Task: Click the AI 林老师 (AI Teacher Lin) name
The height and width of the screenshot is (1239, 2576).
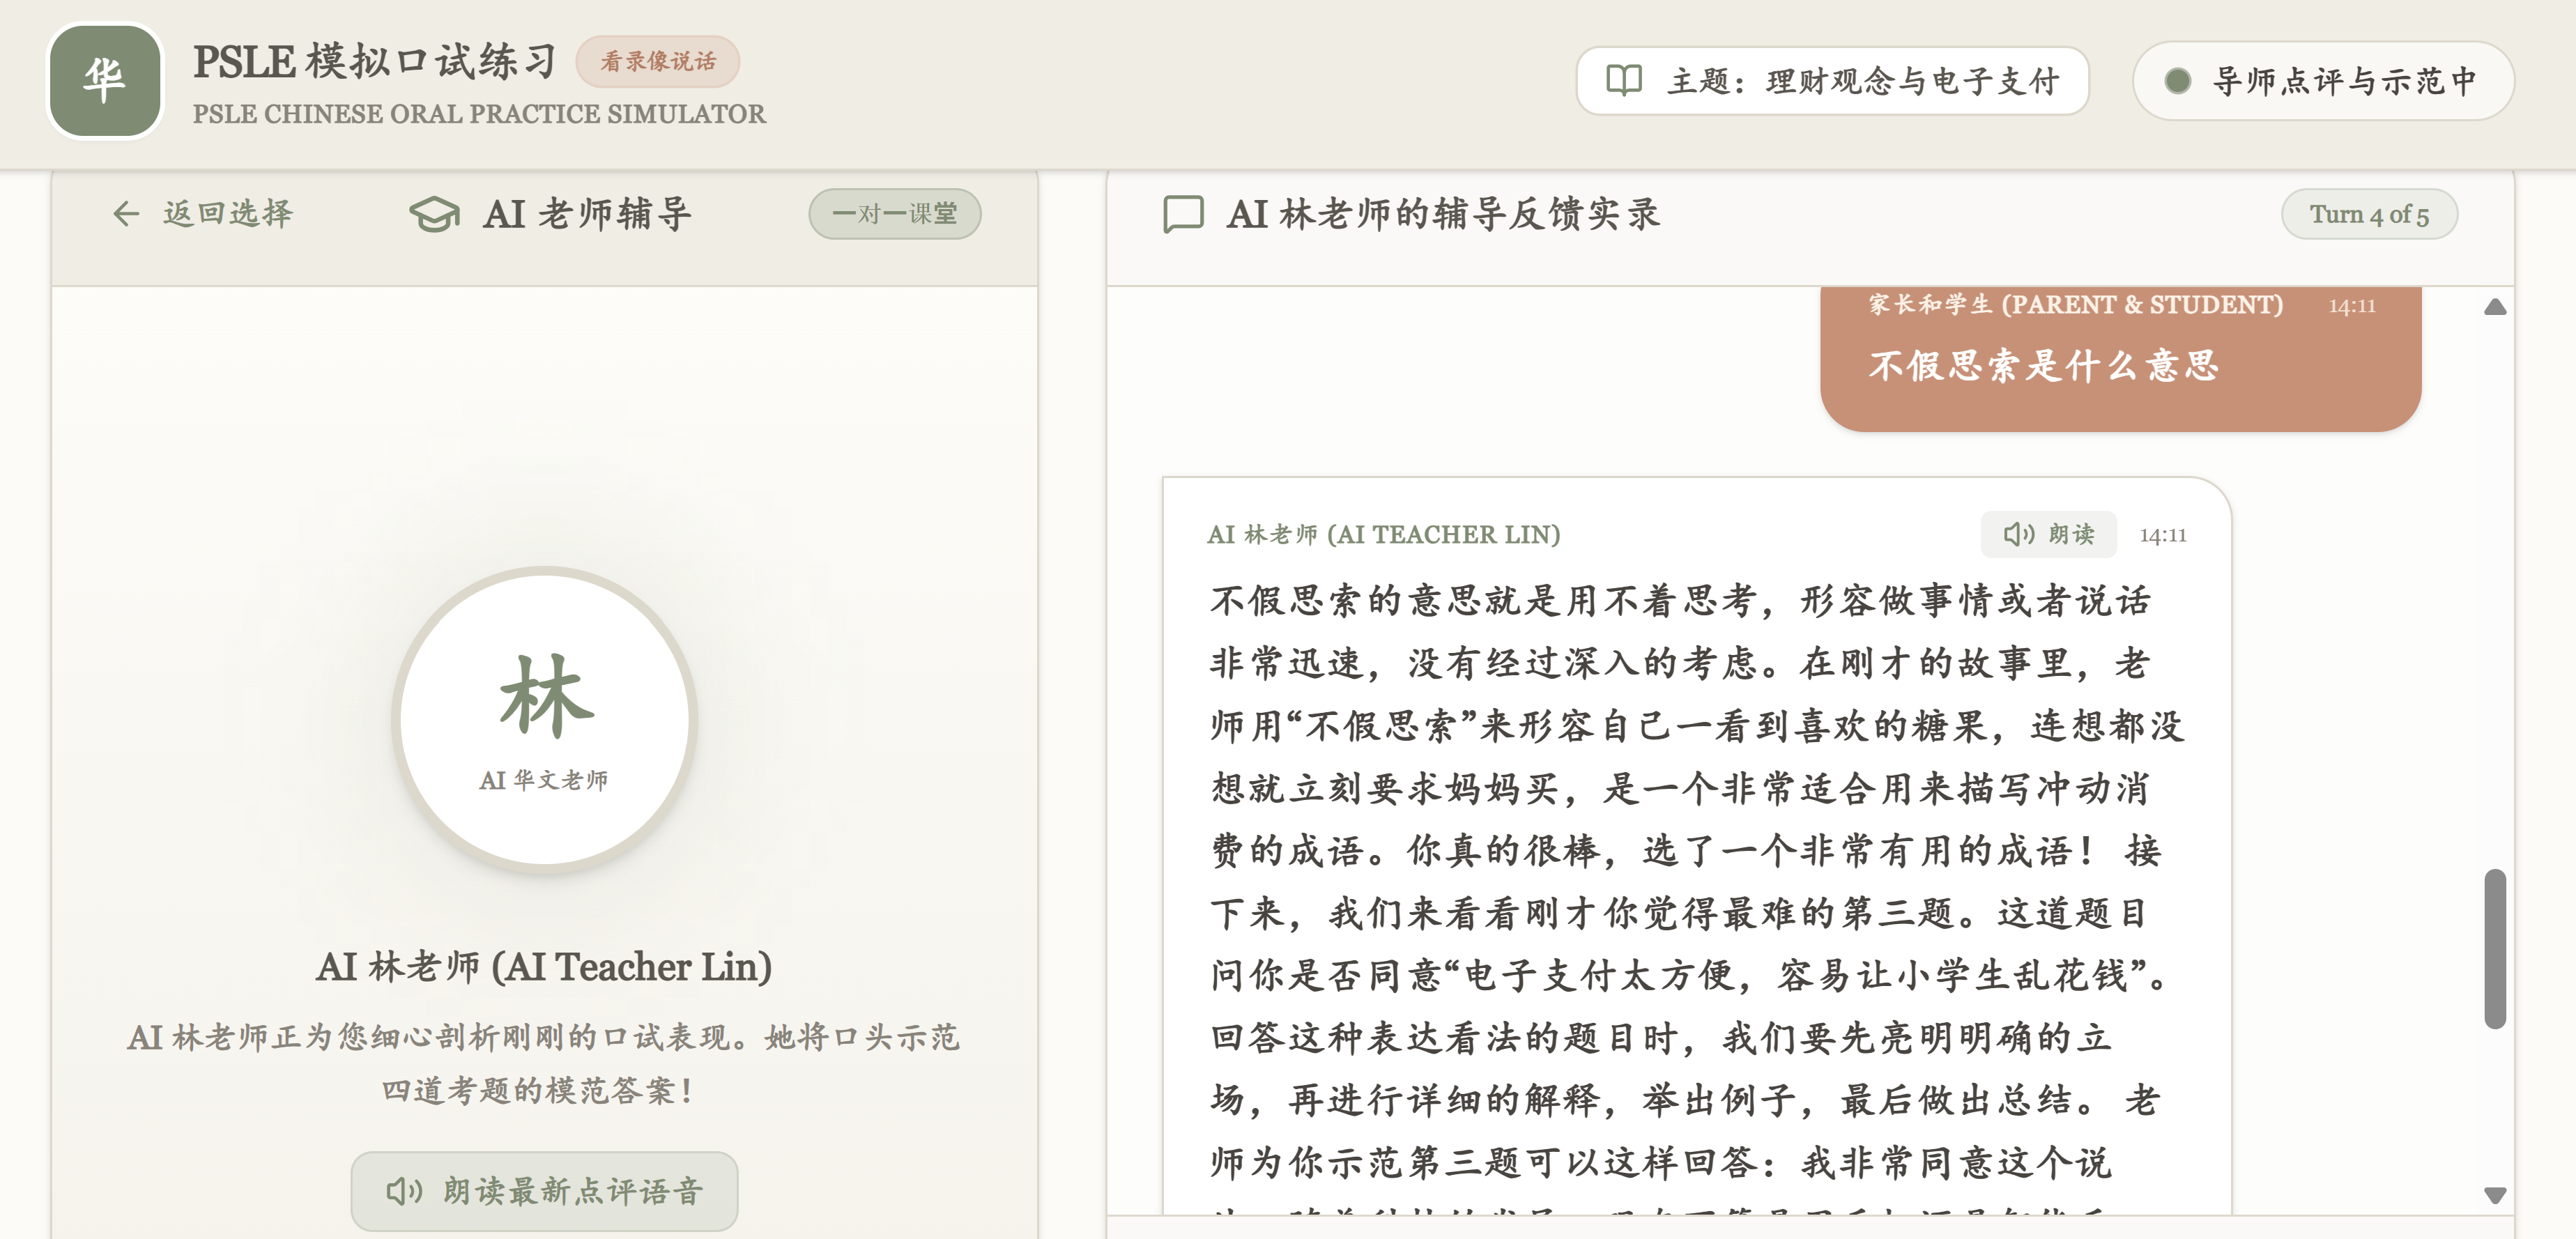Action: pos(544,966)
